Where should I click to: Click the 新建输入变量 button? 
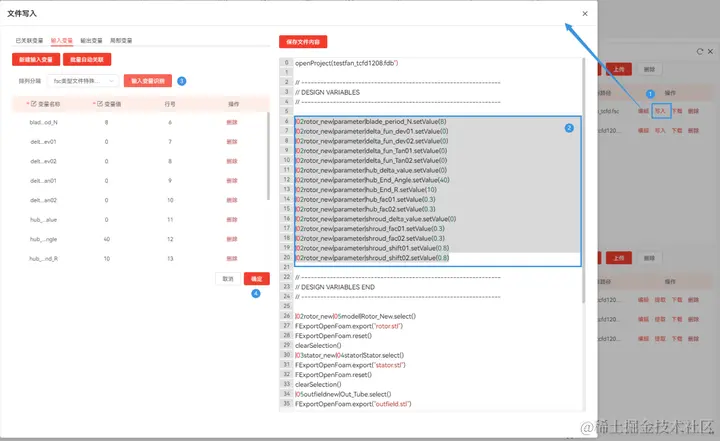point(36,59)
